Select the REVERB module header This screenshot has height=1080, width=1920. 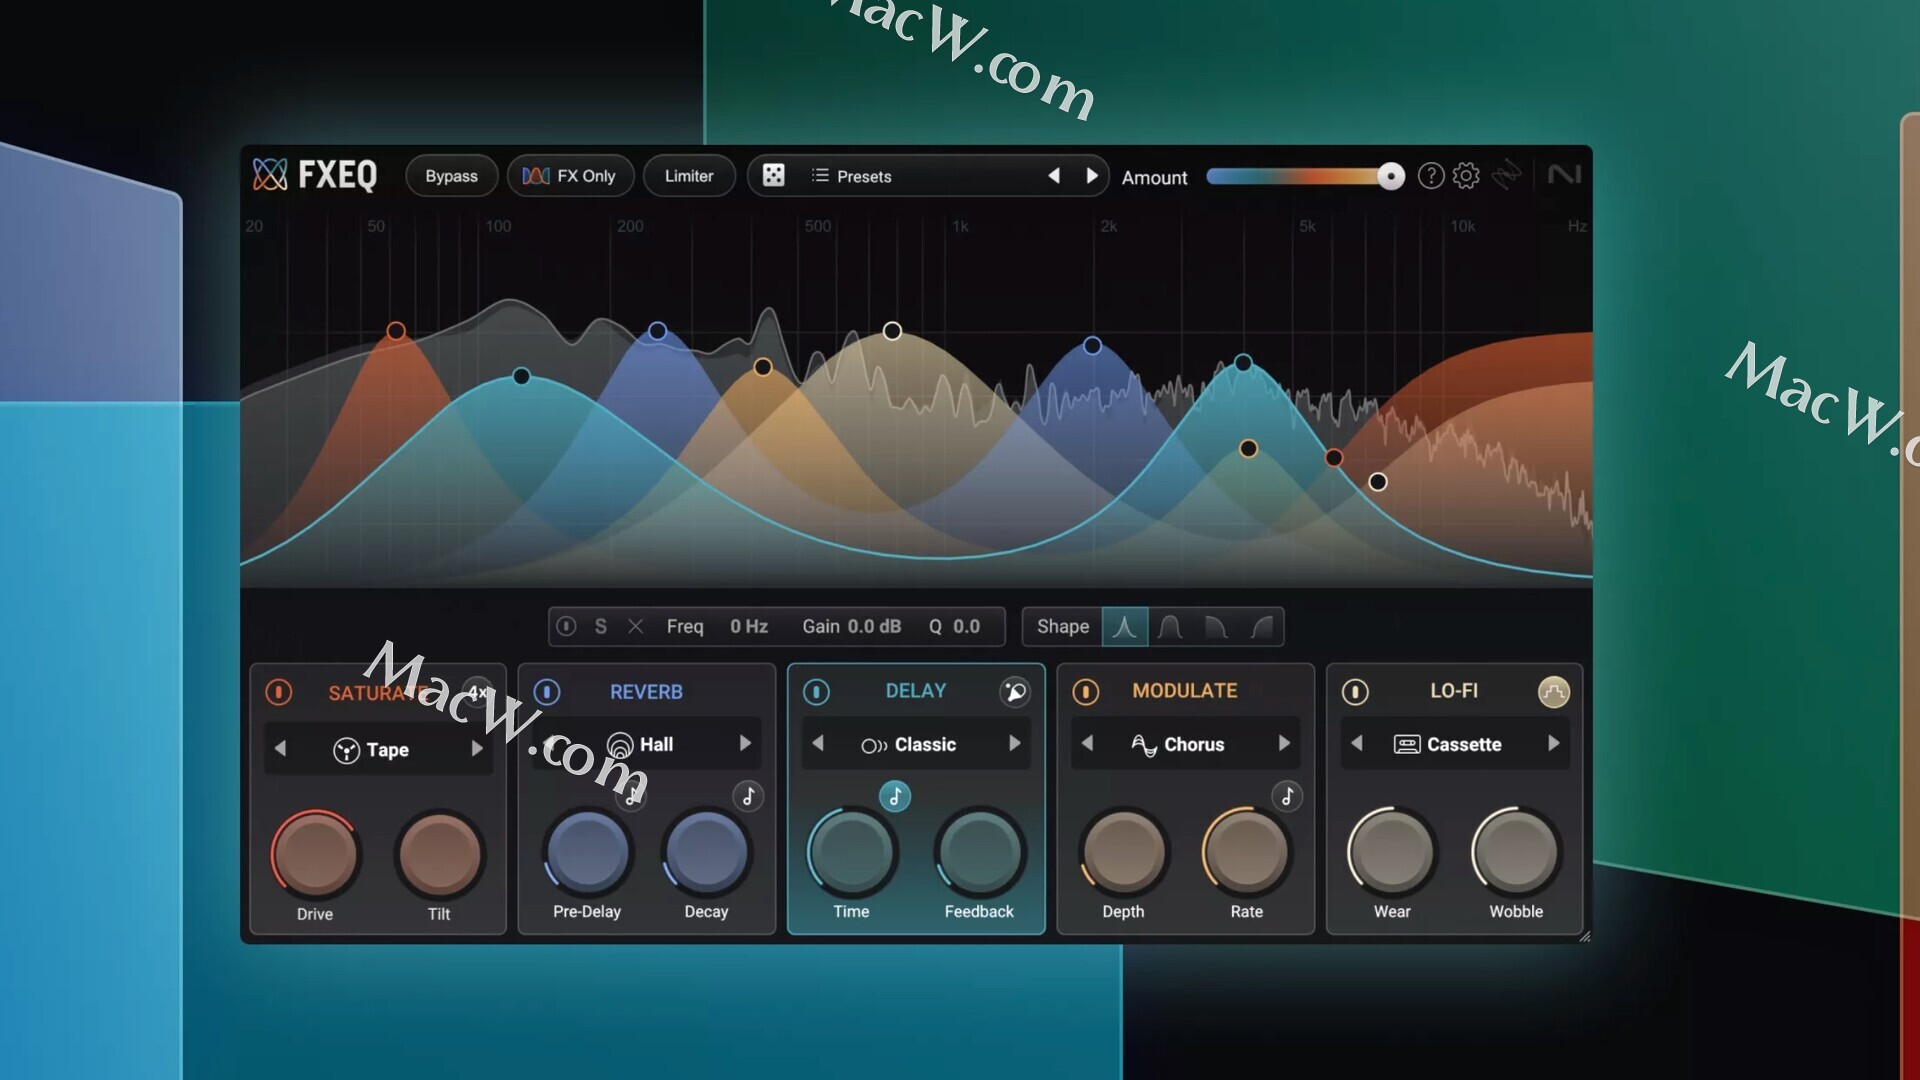pos(646,692)
